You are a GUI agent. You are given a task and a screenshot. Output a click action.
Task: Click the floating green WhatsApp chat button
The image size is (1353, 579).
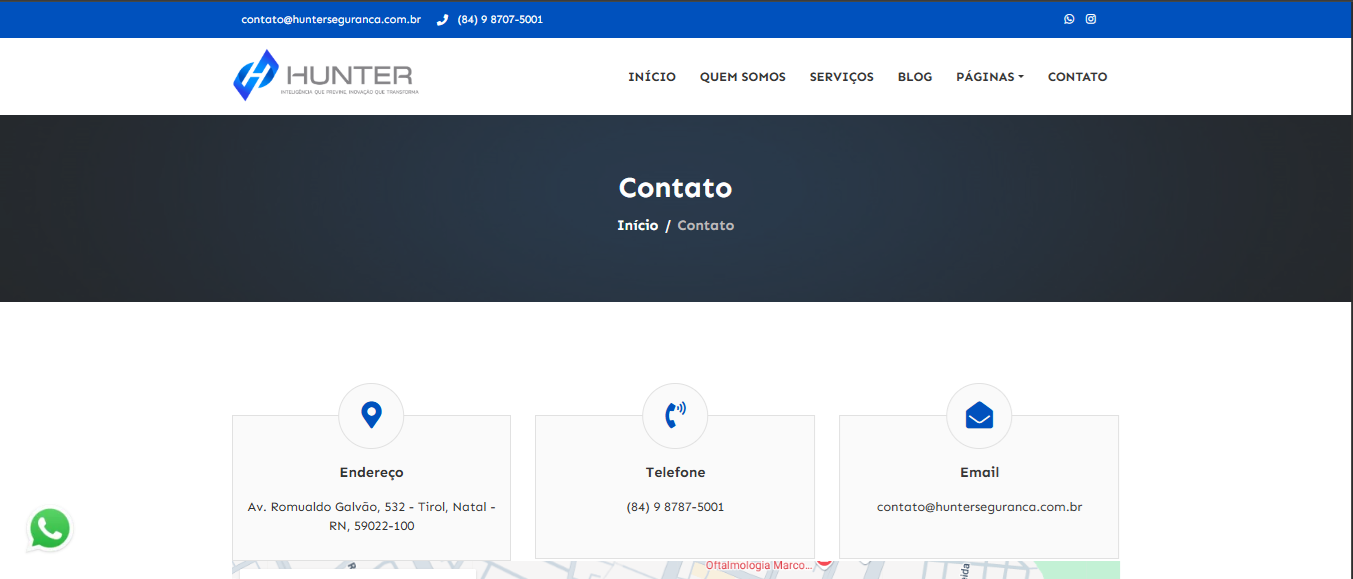tap(50, 529)
